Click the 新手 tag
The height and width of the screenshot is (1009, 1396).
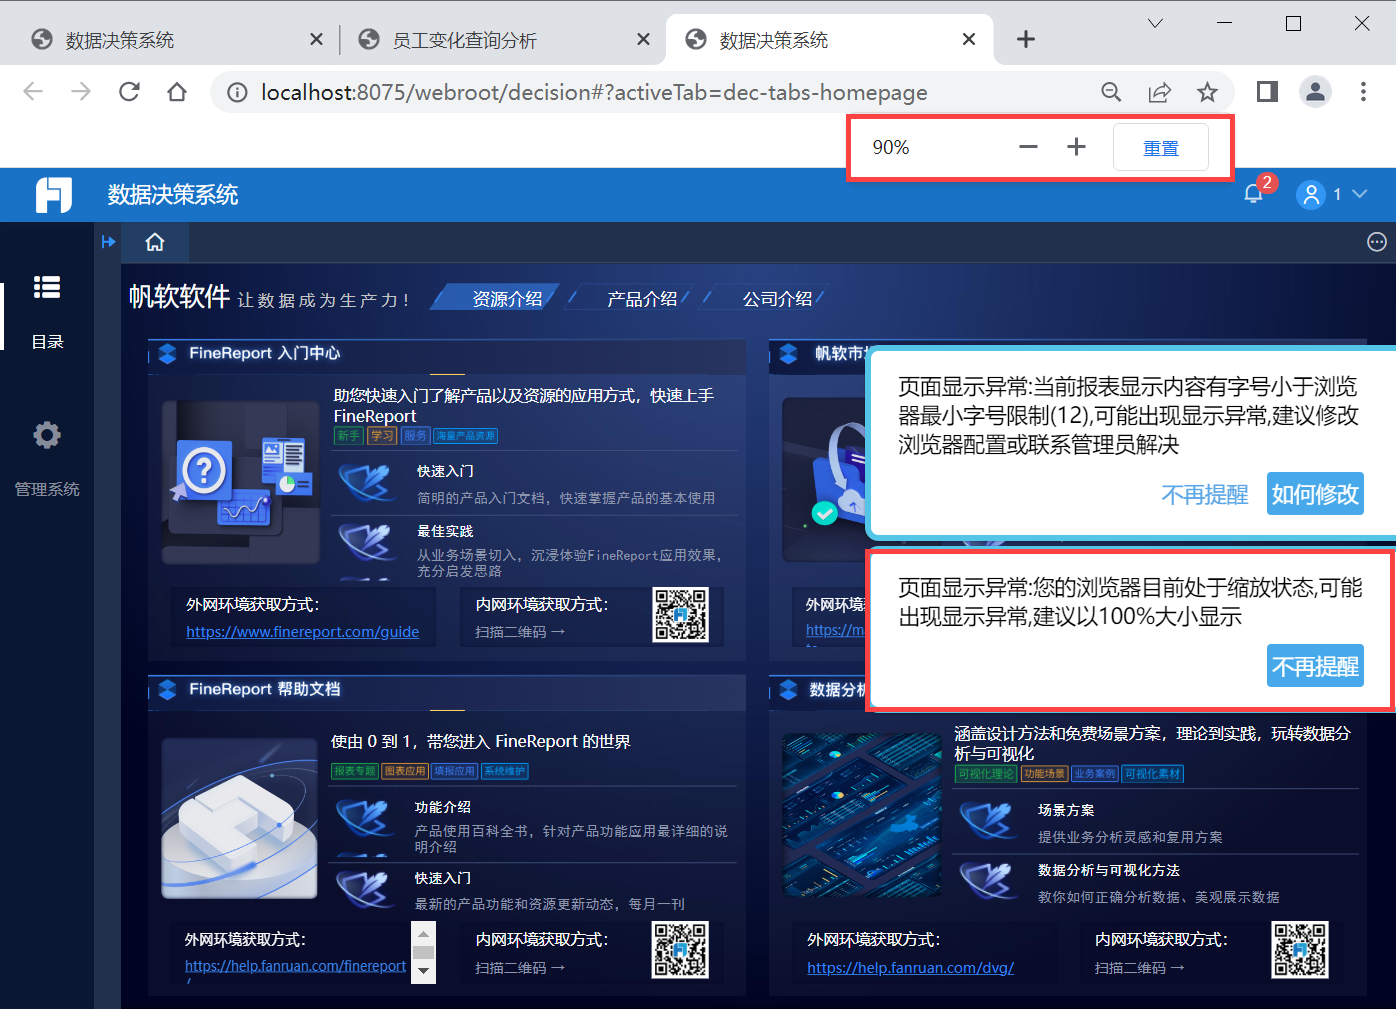(x=349, y=436)
